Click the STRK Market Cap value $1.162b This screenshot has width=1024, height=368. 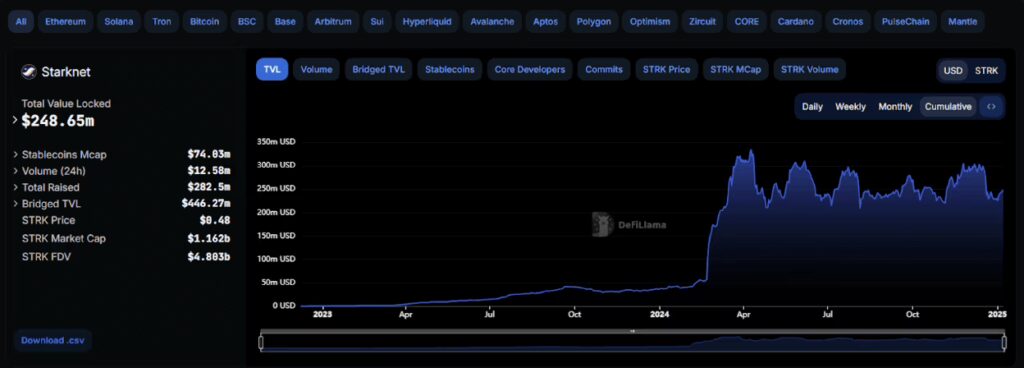pyautogui.click(x=209, y=239)
